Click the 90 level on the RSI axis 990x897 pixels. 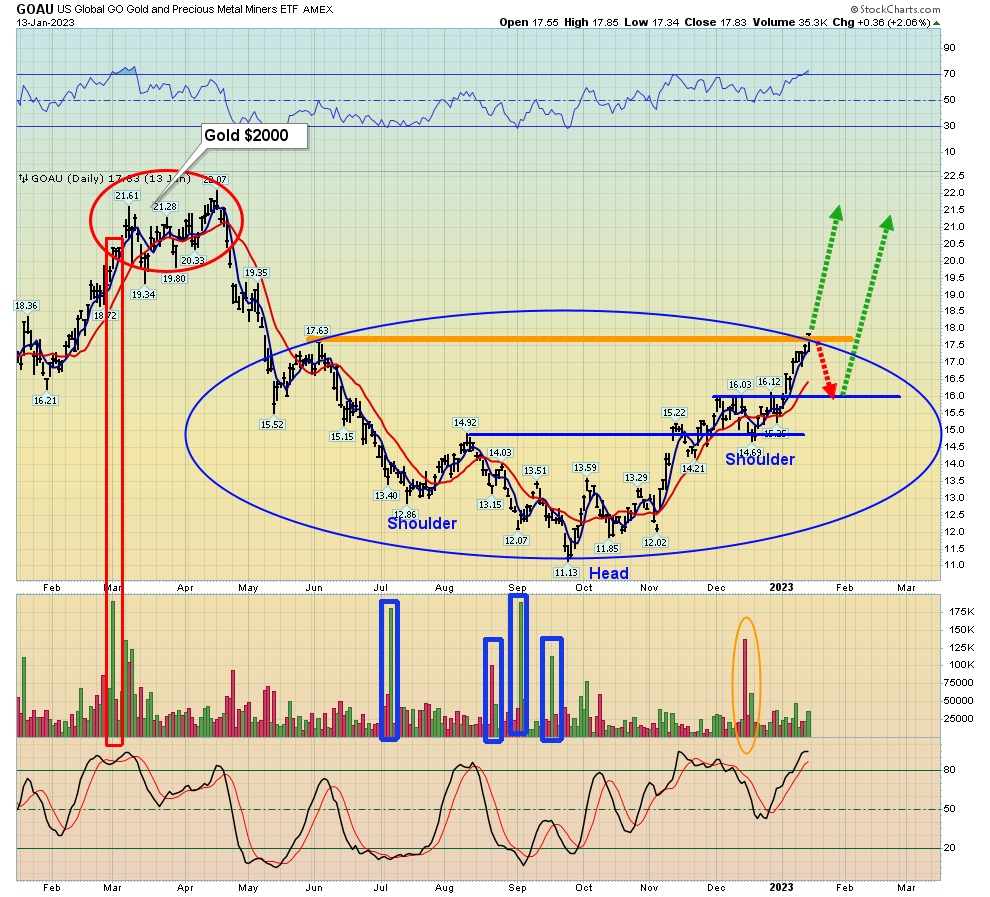click(950, 48)
